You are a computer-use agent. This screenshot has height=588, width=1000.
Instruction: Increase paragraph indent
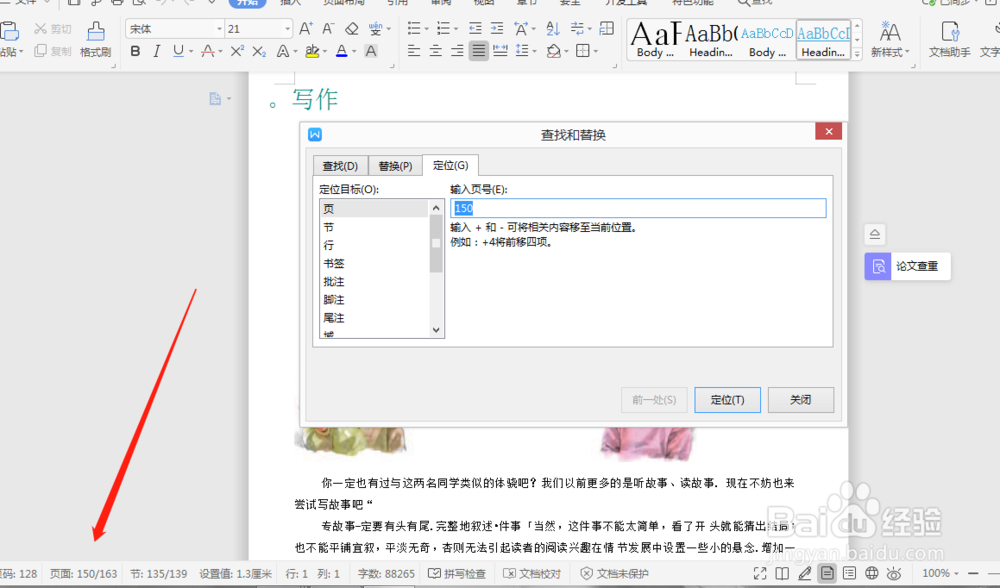pyautogui.click(x=497, y=29)
